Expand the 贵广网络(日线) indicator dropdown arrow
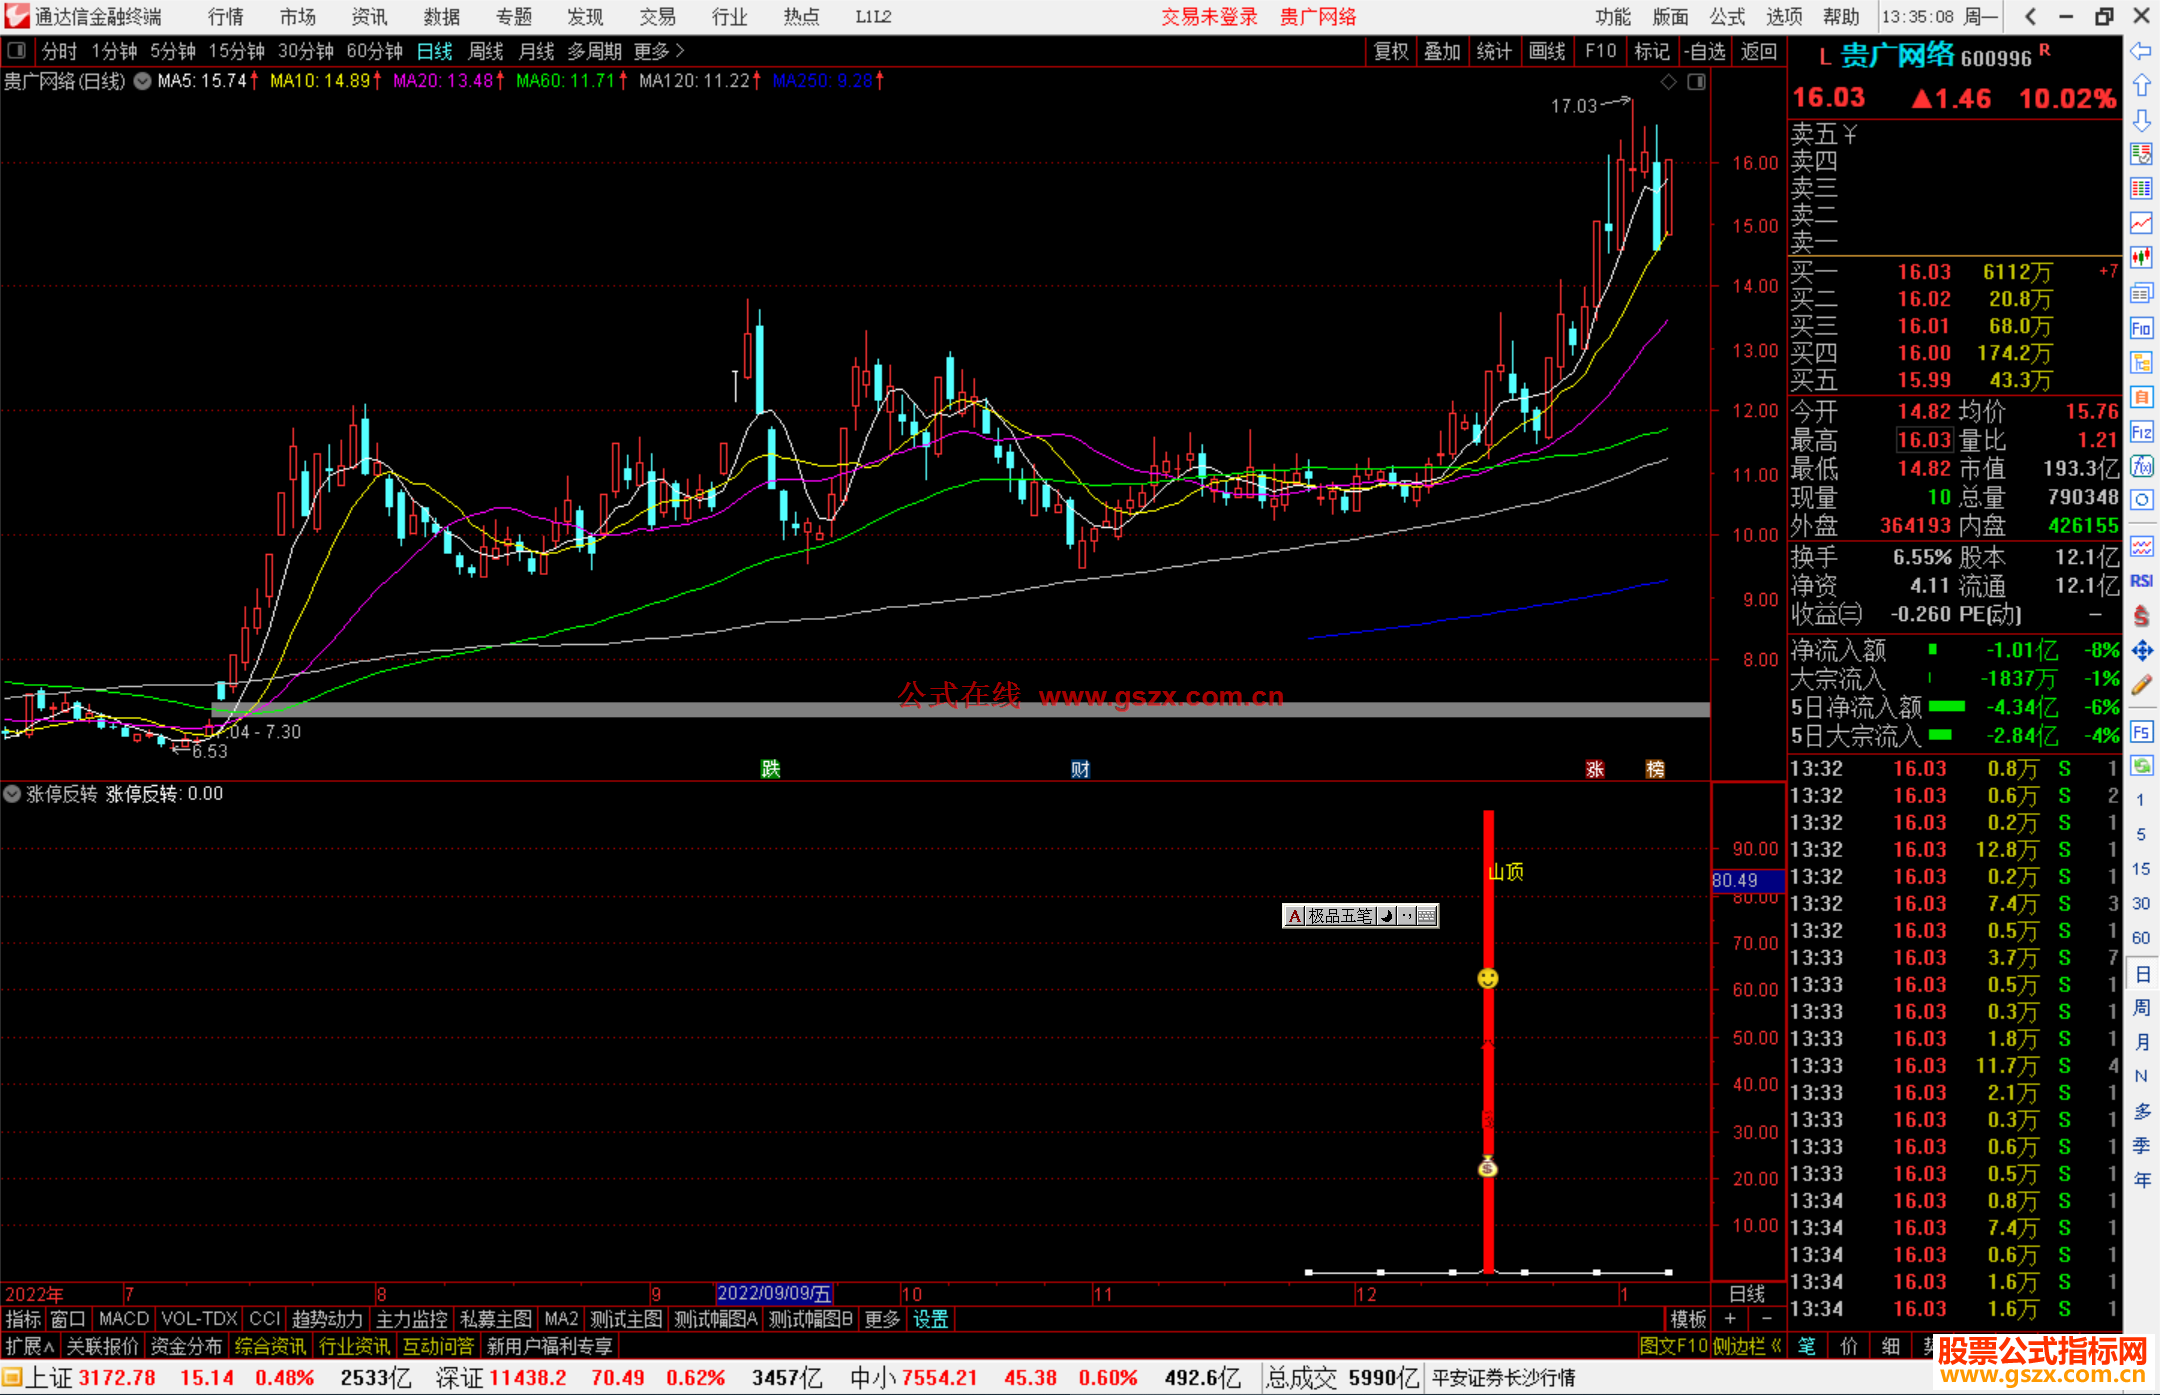 click(143, 82)
